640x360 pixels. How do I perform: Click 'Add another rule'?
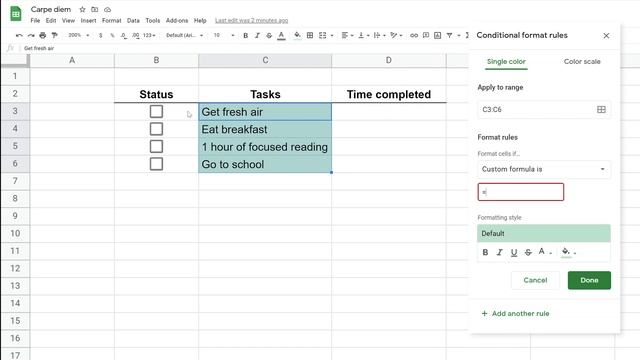click(516, 313)
